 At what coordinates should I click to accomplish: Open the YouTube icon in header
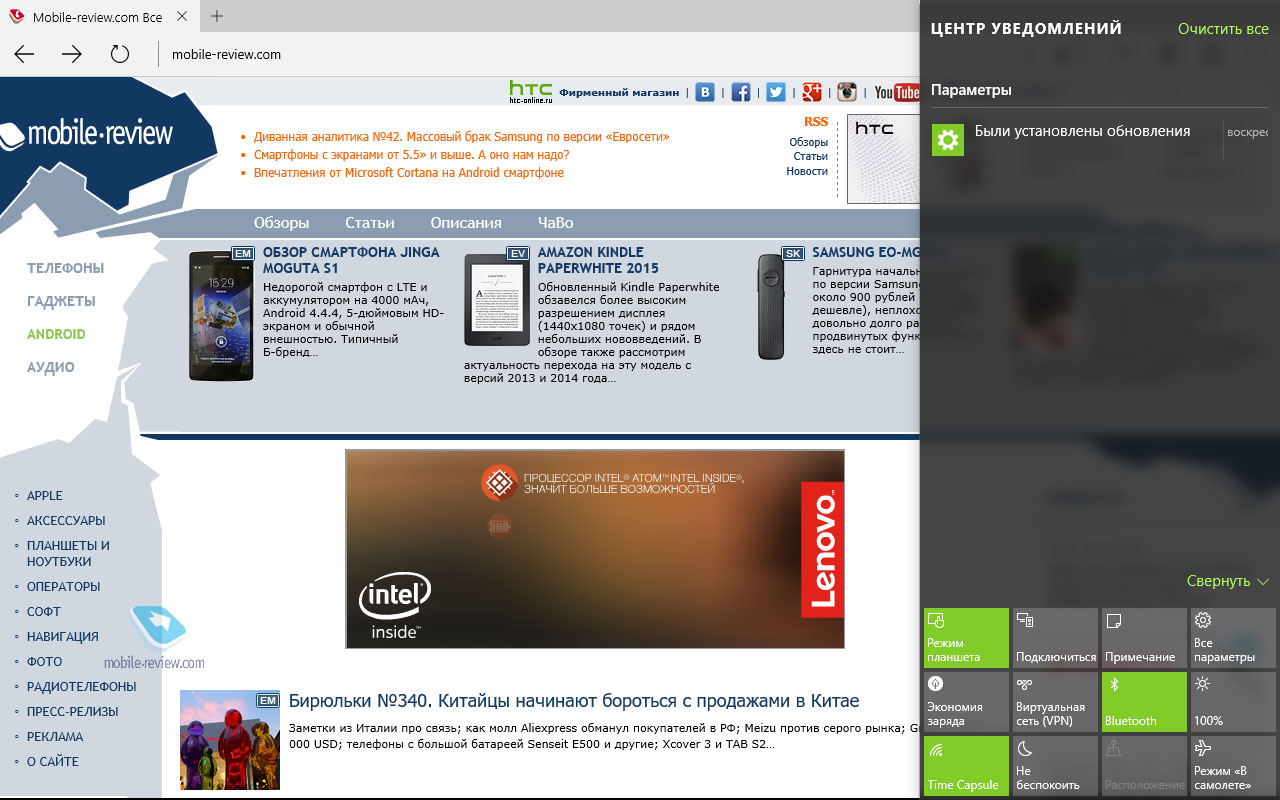896,92
